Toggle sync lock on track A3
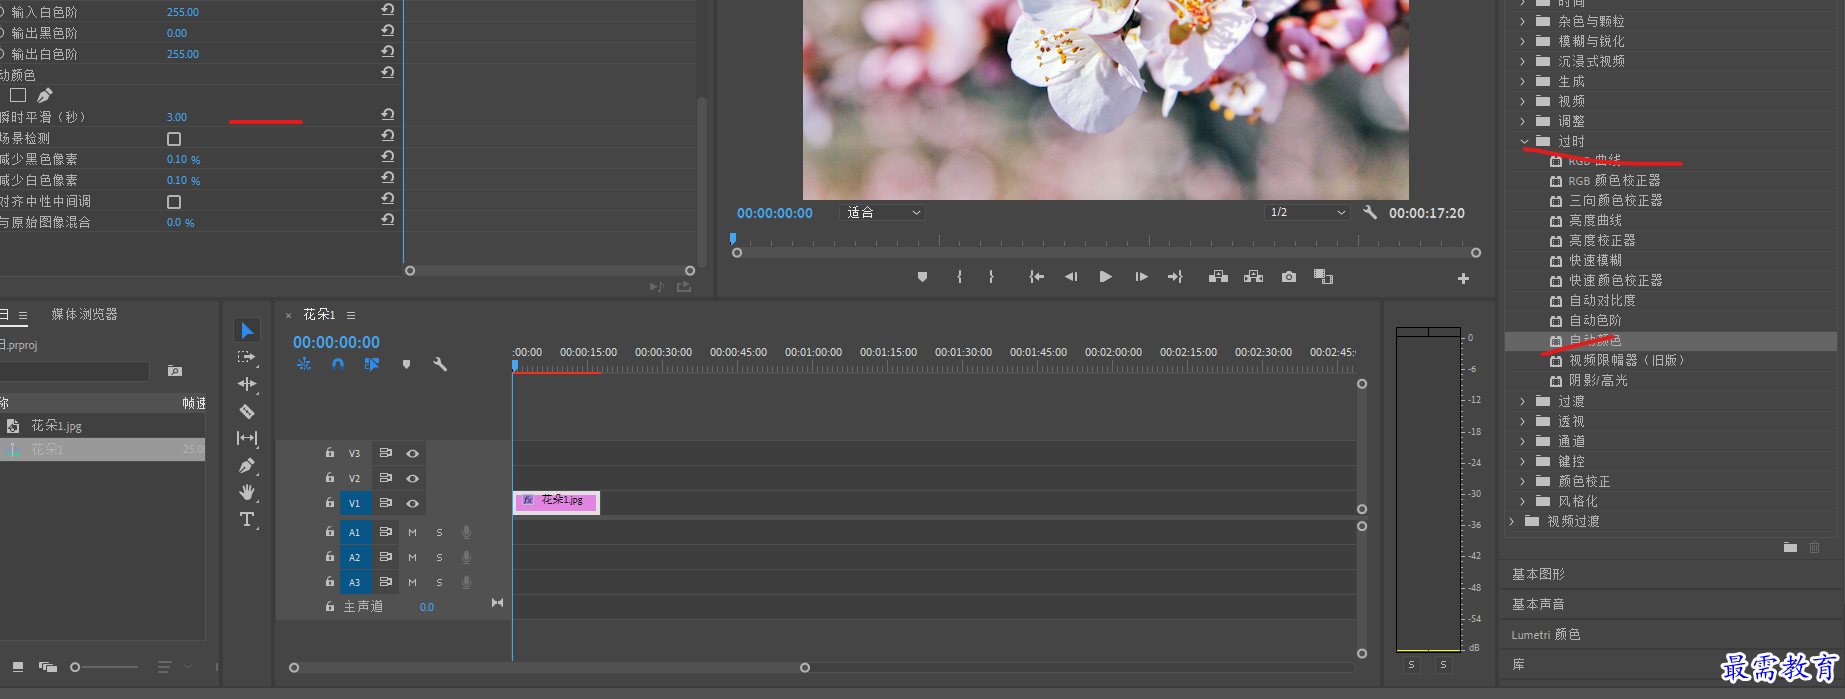Image resolution: width=1845 pixels, height=699 pixels. tap(385, 582)
